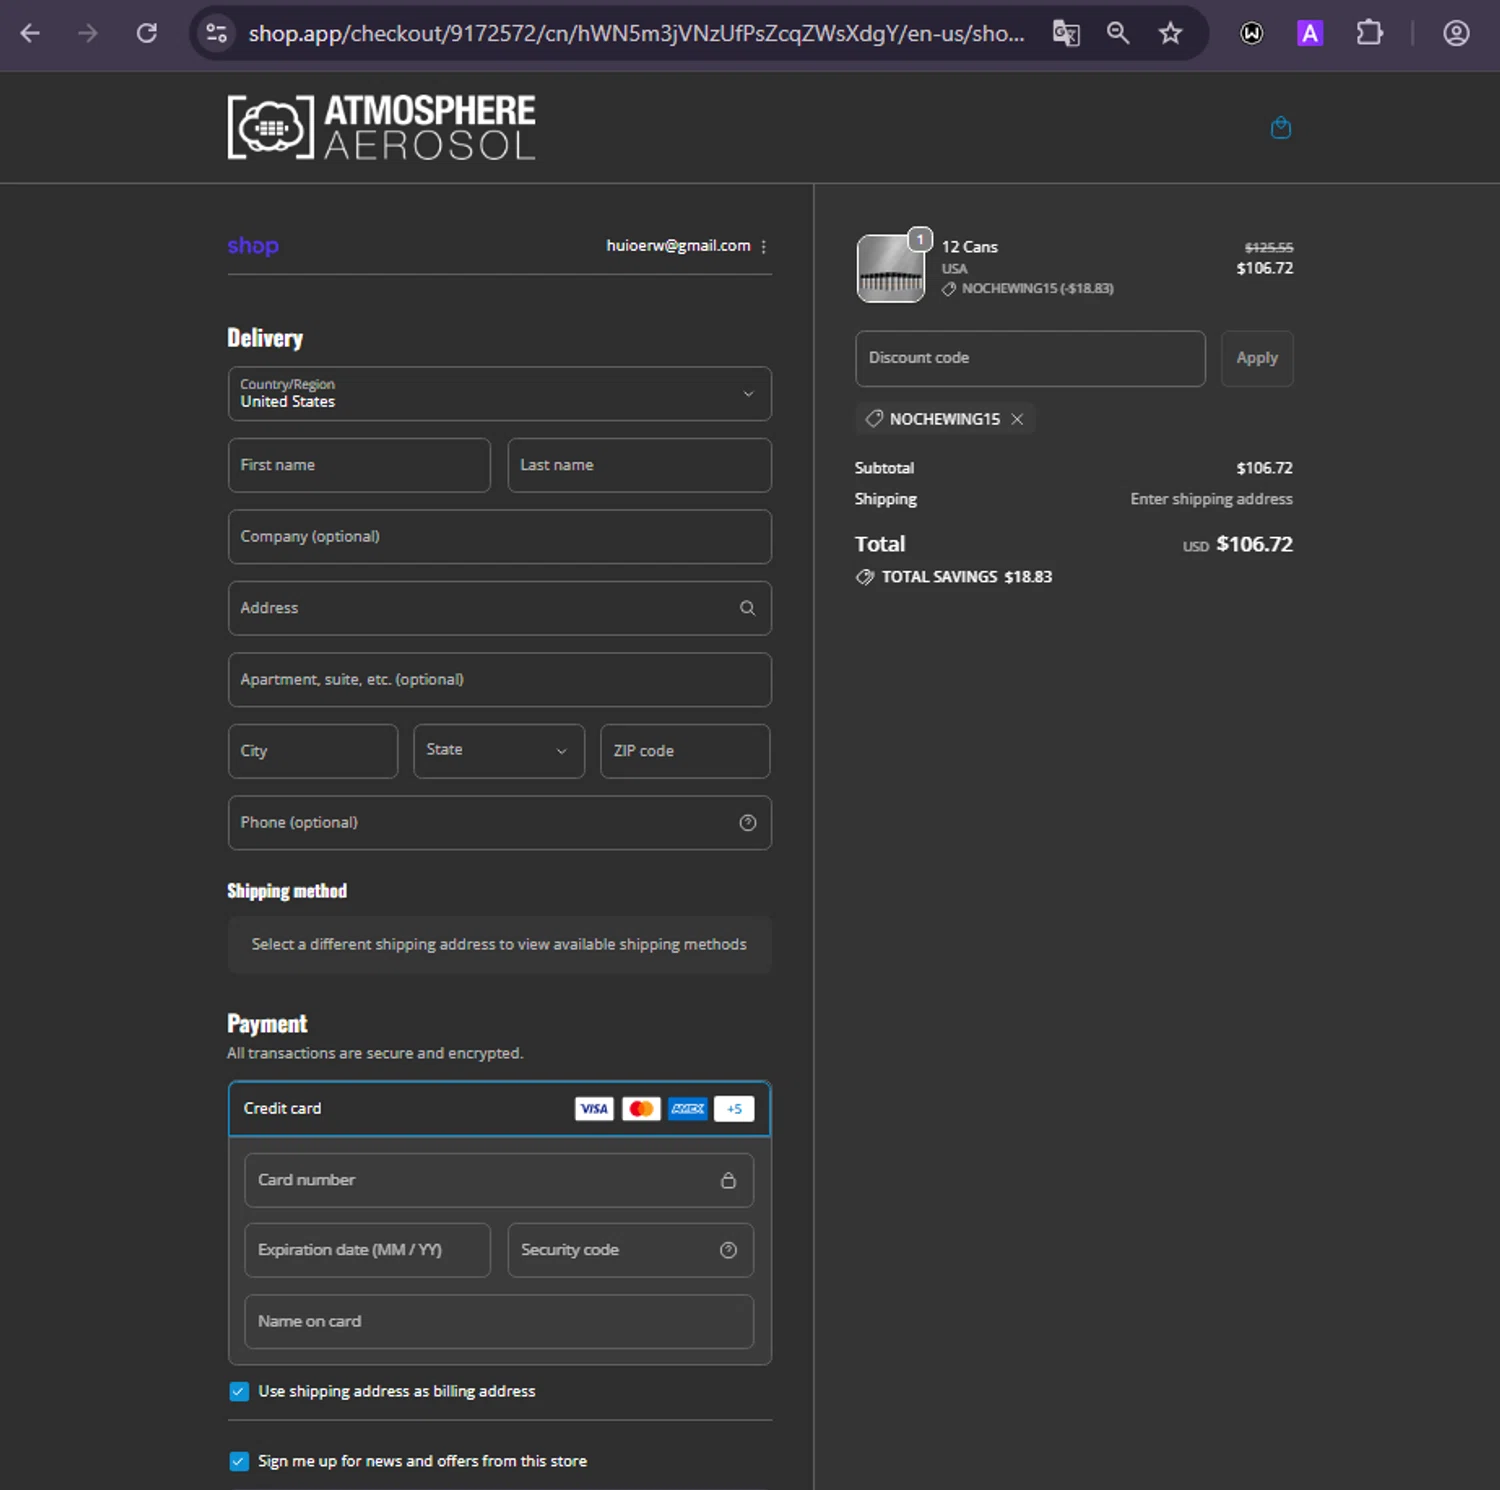Click the Last name field

coord(639,465)
